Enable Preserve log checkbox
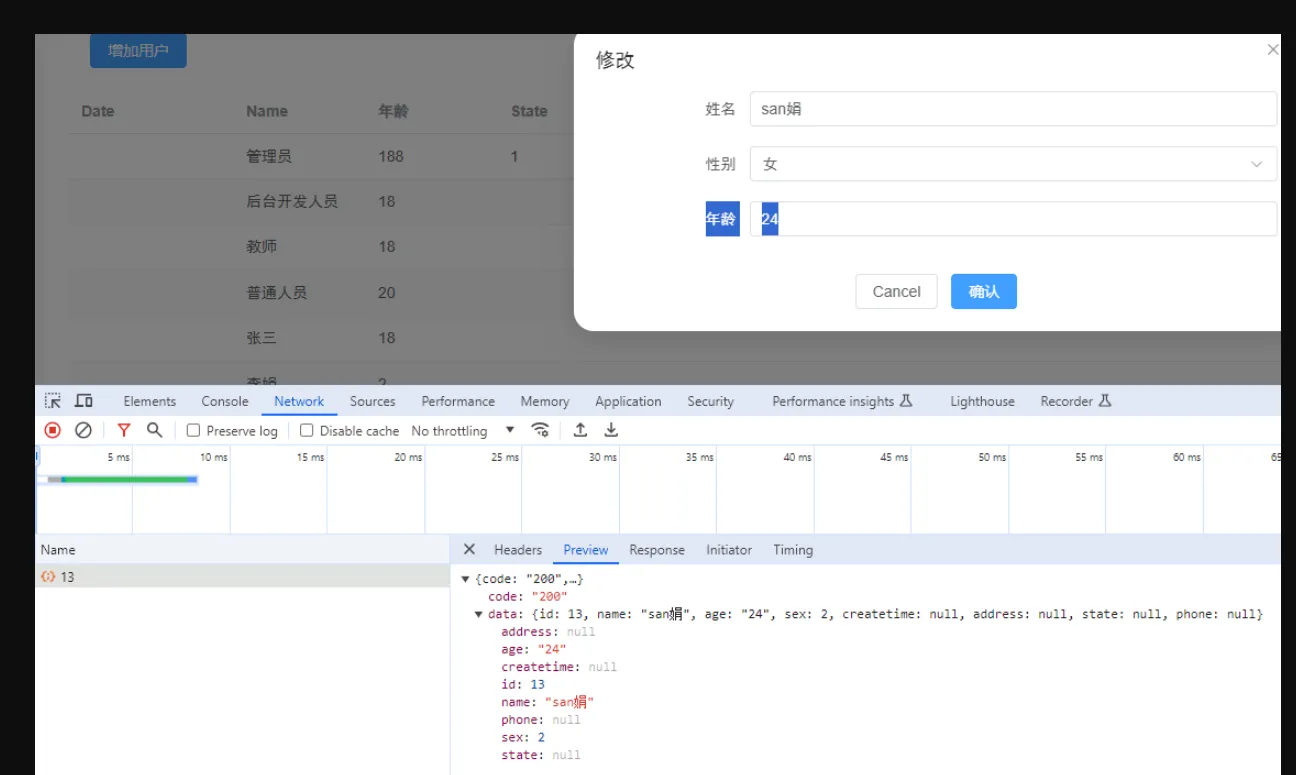The image size is (1296, 775). click(x=194, y=430)
